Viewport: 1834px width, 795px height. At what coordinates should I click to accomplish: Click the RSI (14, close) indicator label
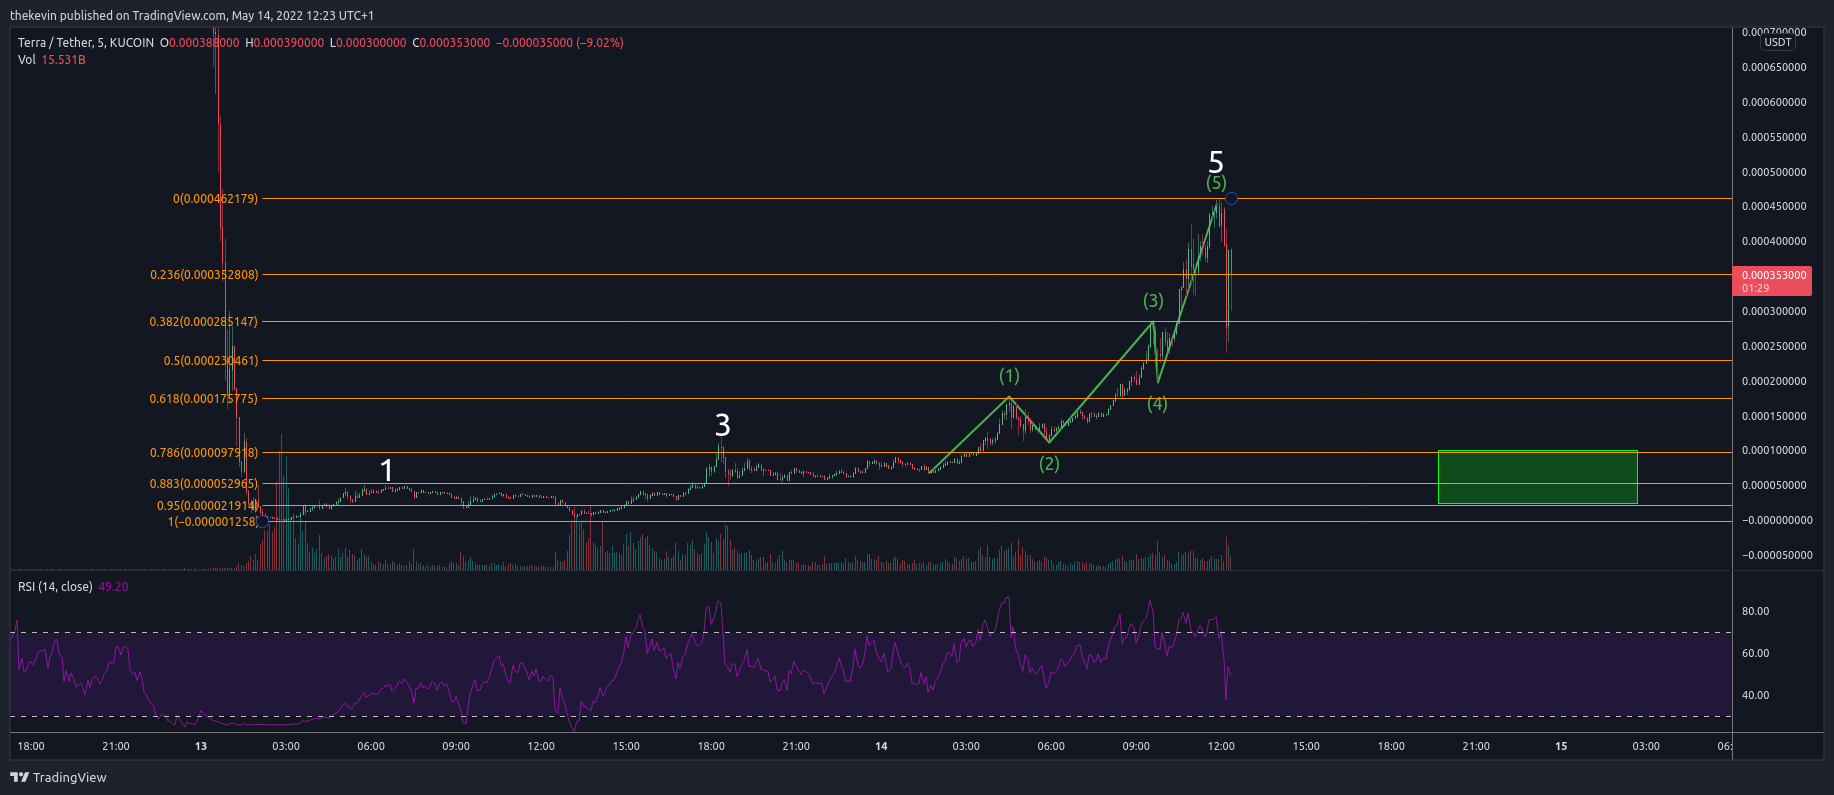click(x=55, y=587)
